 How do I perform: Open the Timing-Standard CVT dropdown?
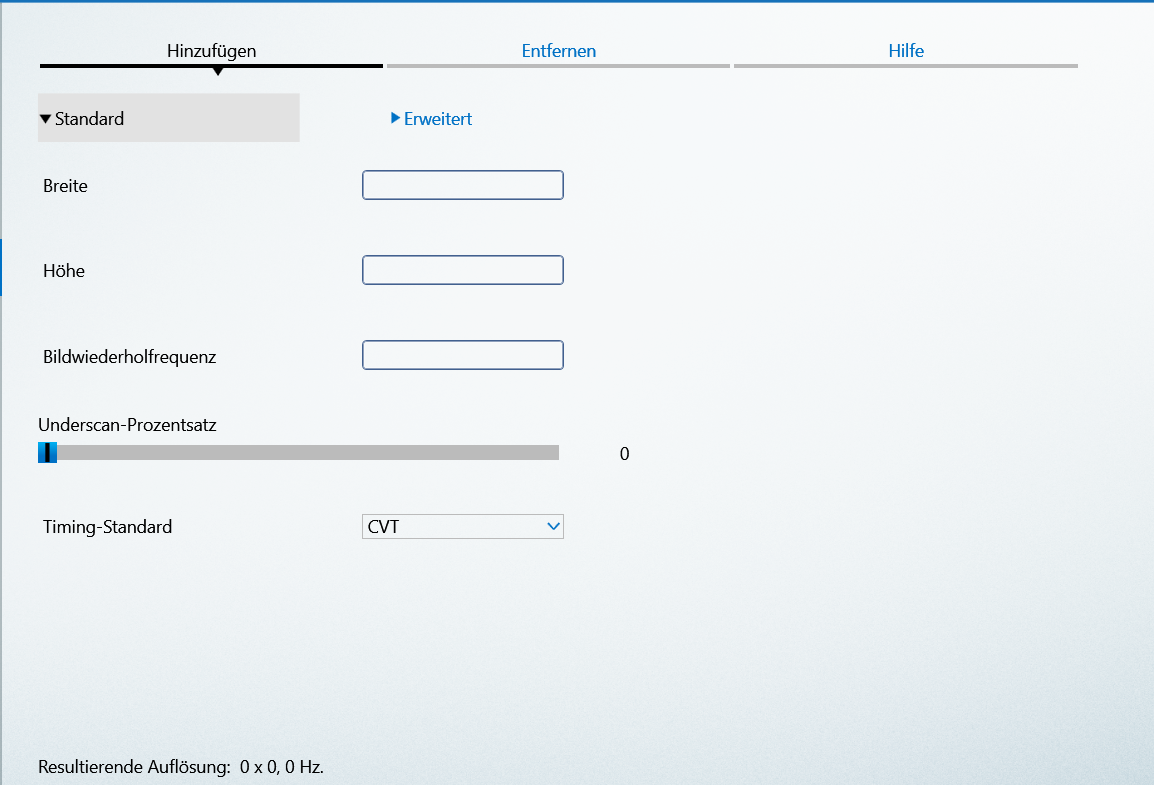462,527
